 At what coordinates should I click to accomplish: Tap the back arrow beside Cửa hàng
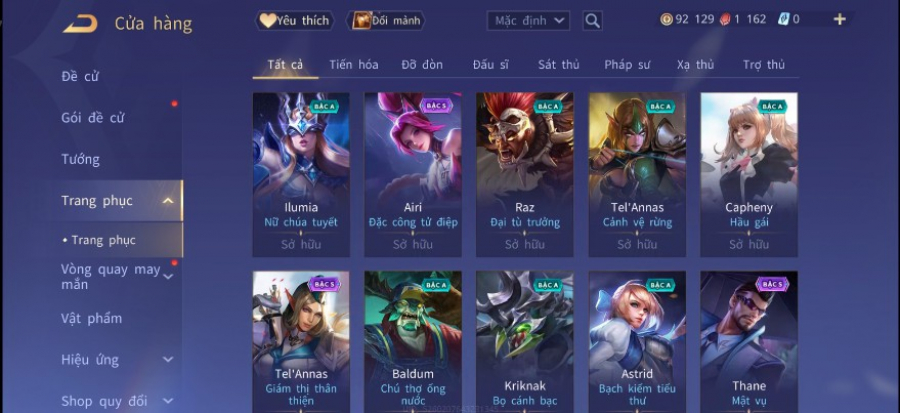tap(80, 24)
